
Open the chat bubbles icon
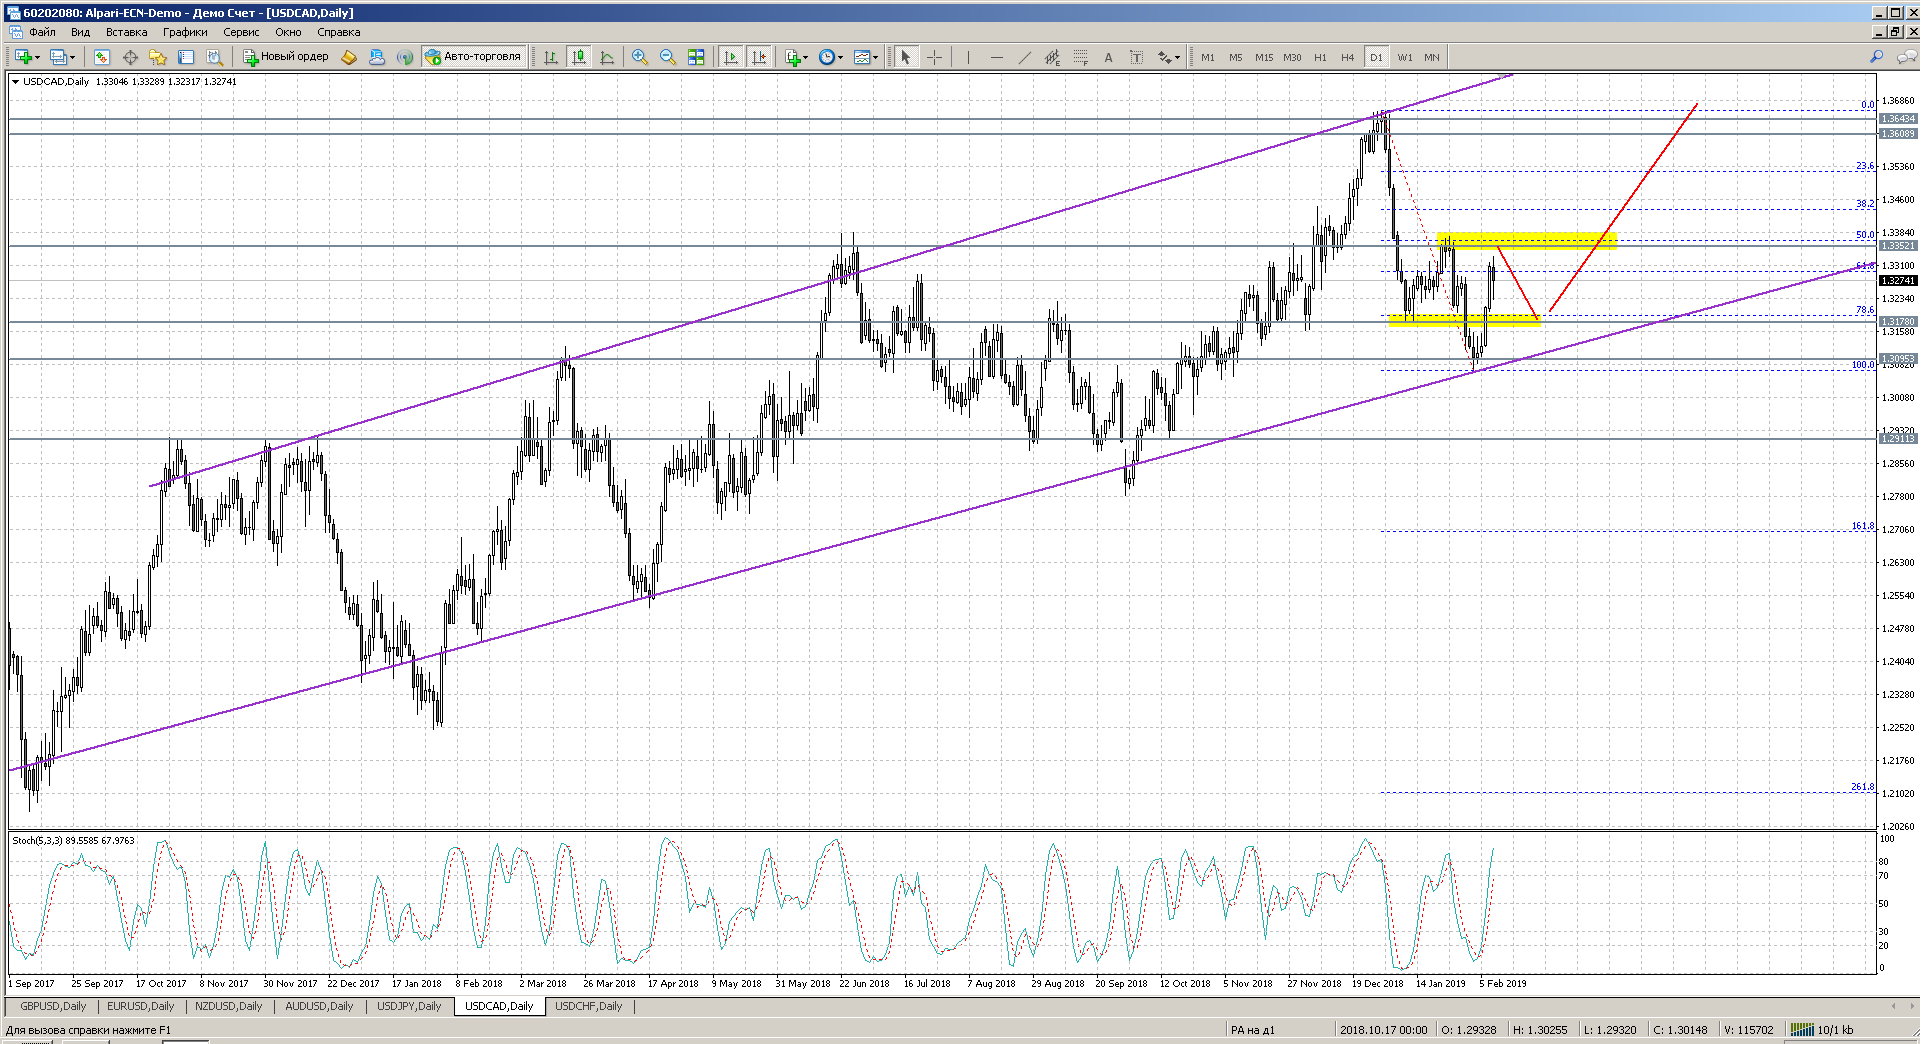[1906, 57]
